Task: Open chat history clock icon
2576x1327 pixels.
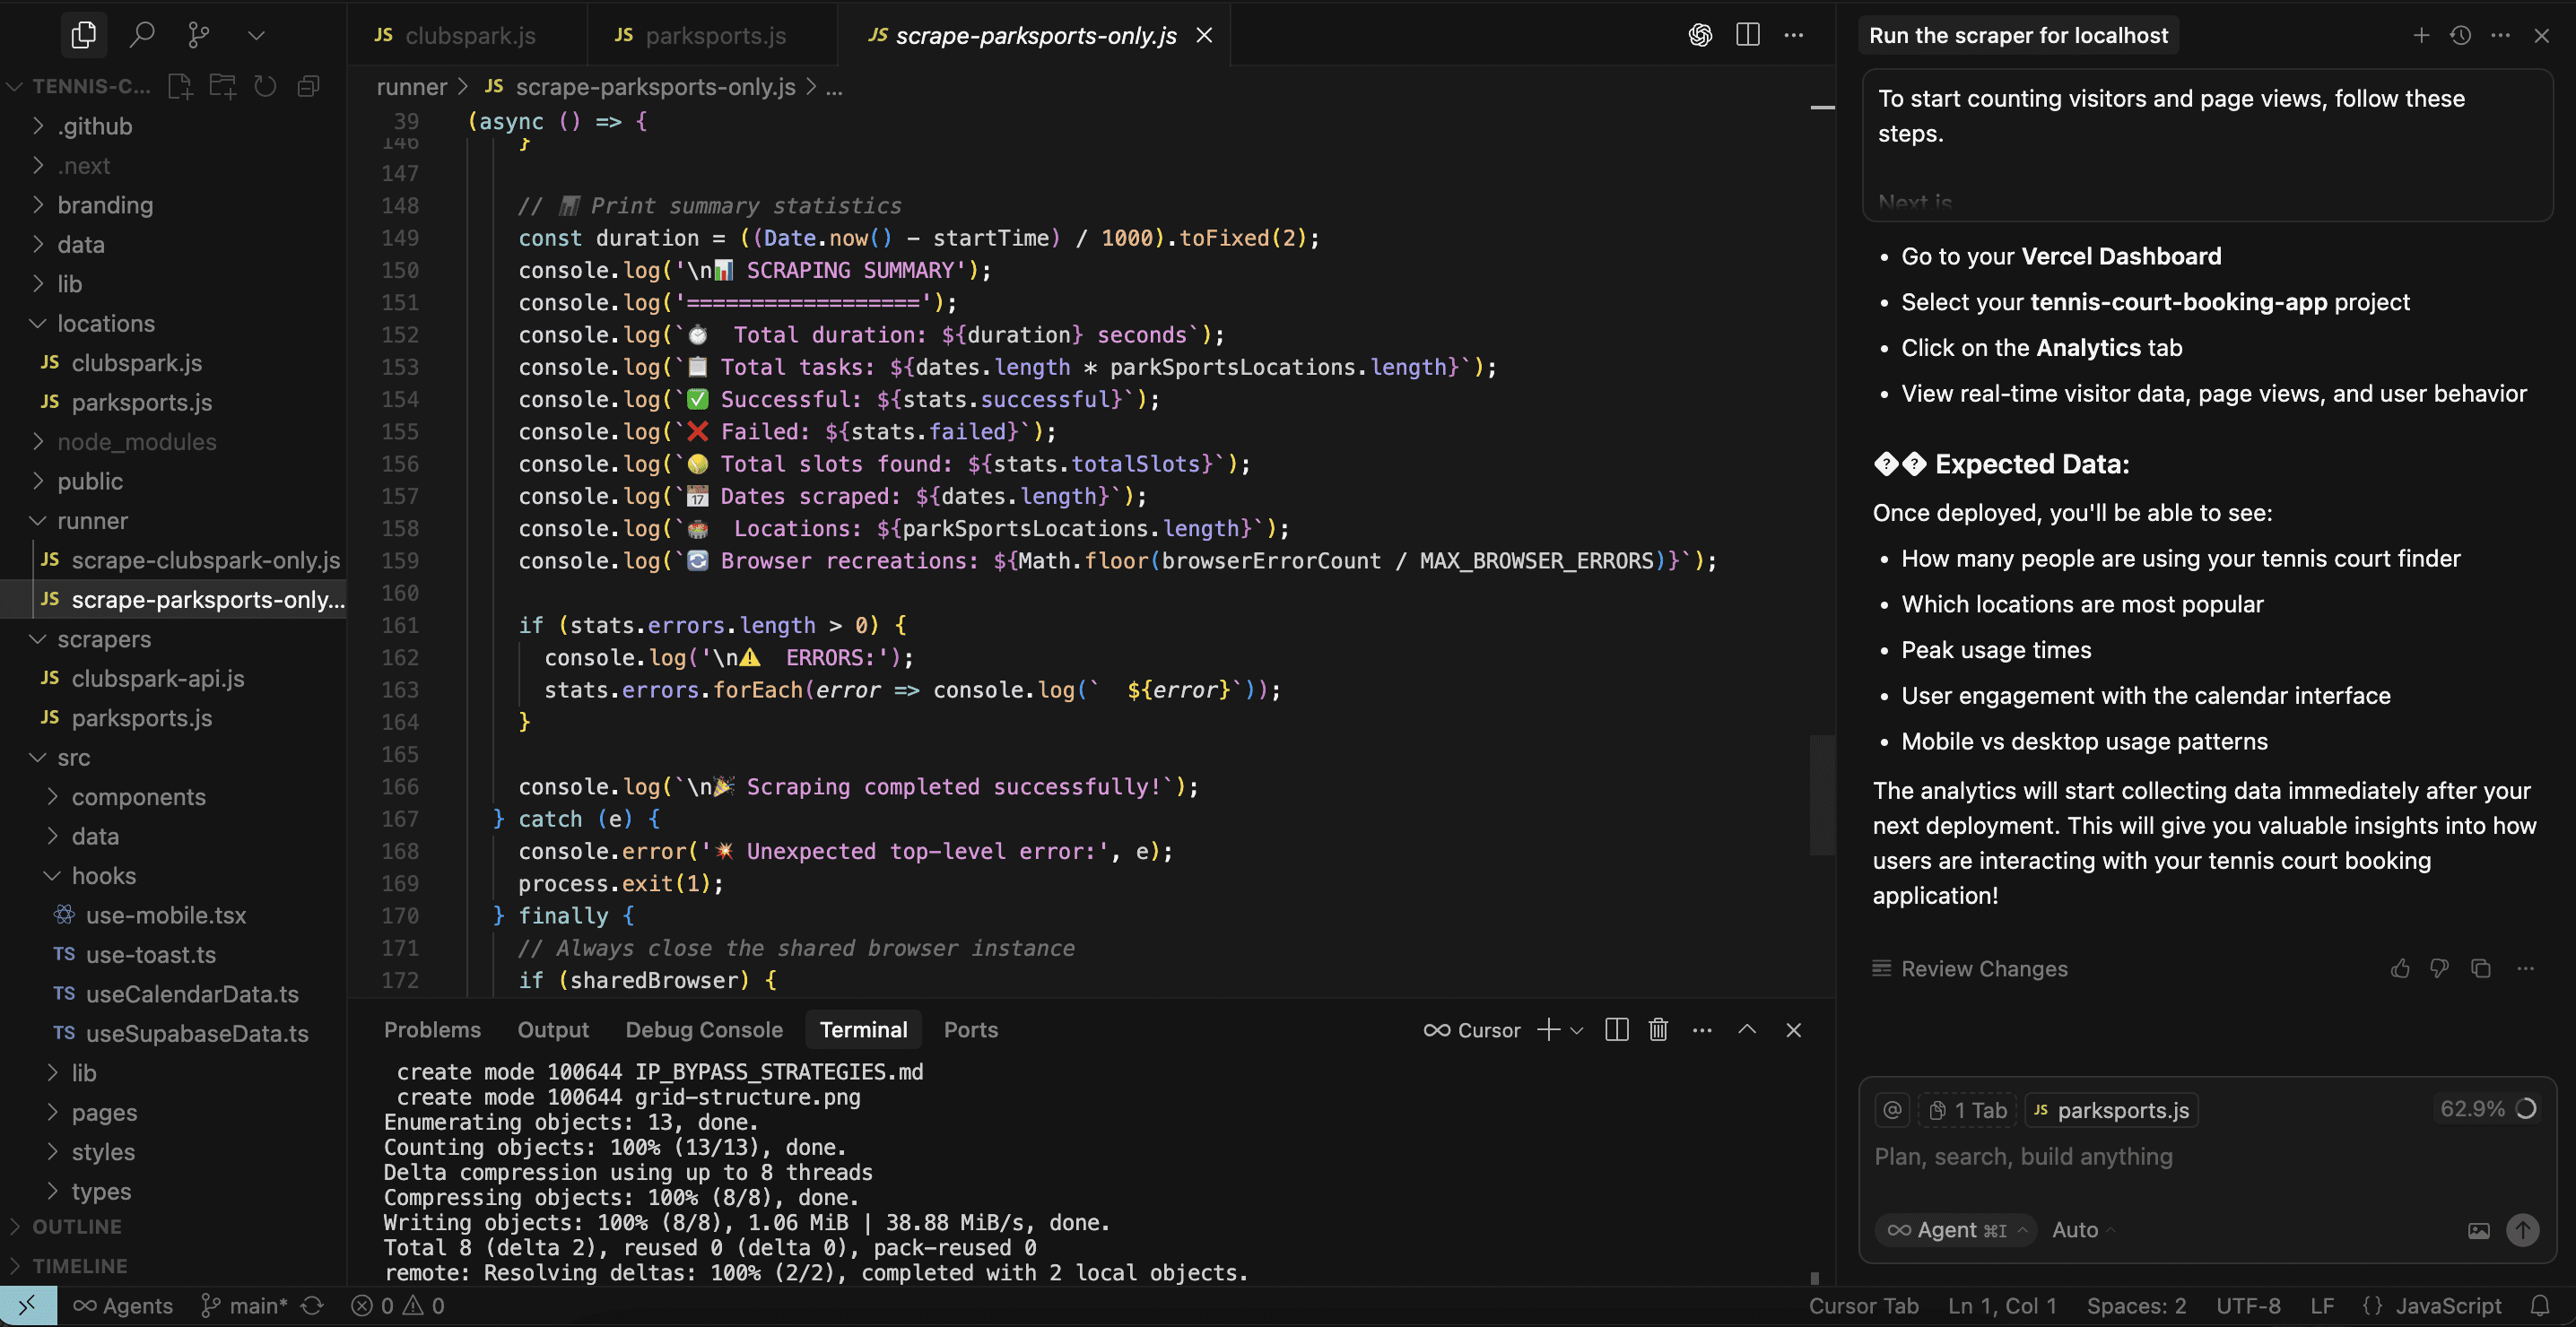Action: pos(2461,35)
